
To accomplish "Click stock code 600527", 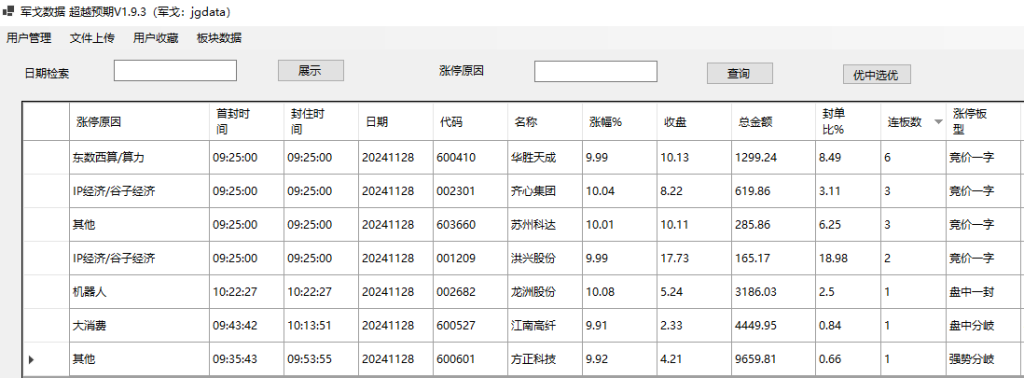I will click(x=470, y=326).
